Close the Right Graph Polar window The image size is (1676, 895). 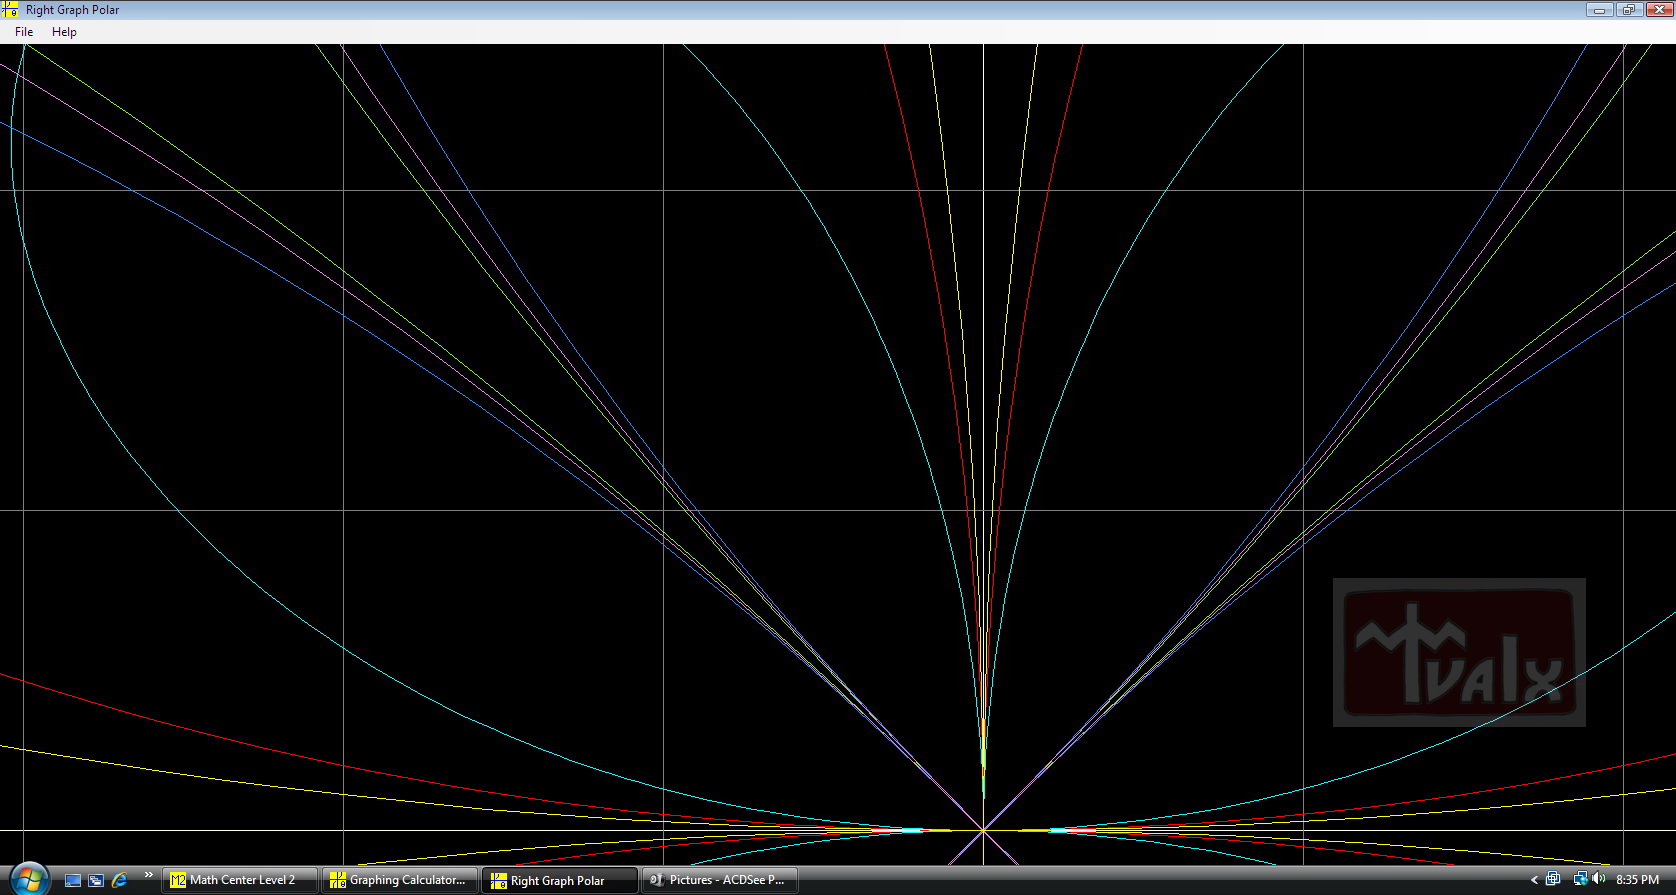pos(1658,10)
